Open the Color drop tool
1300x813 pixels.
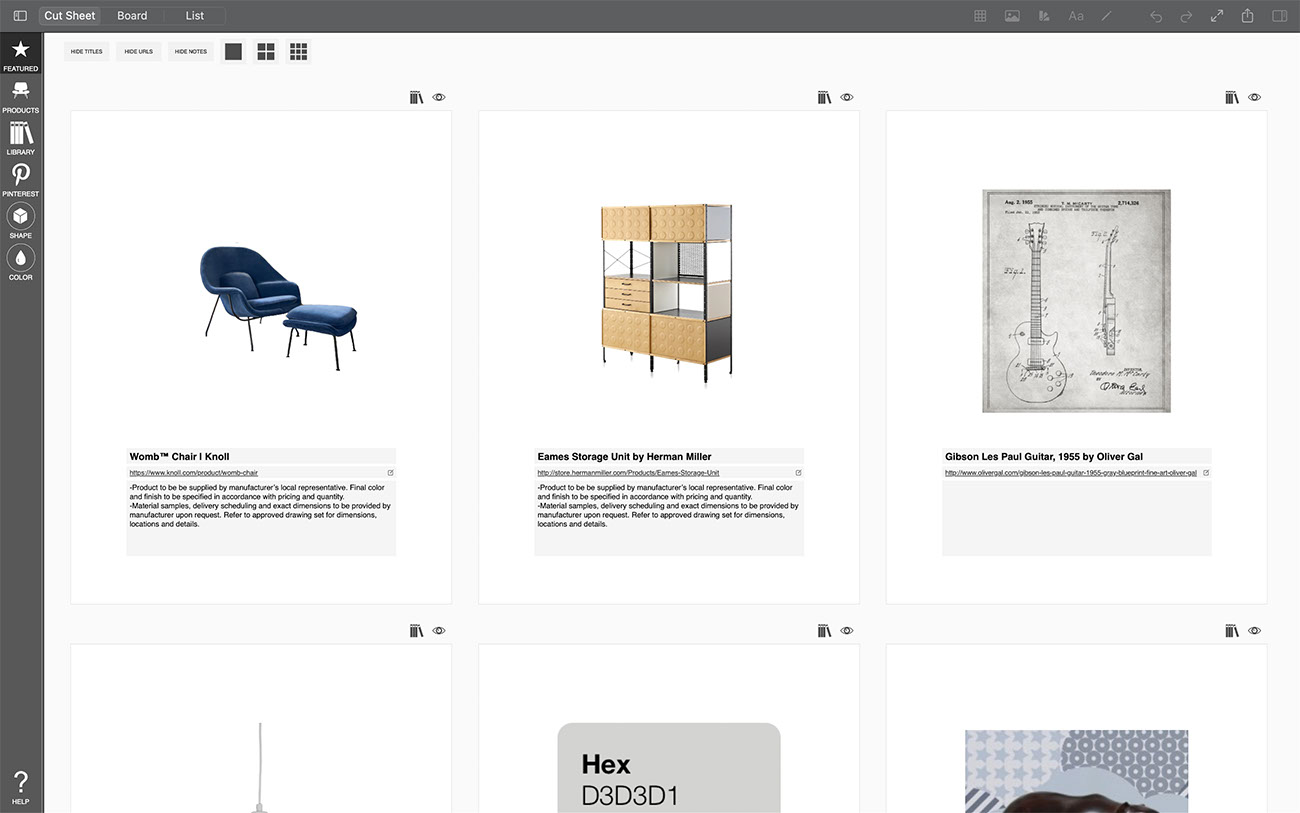coord(20,263)
